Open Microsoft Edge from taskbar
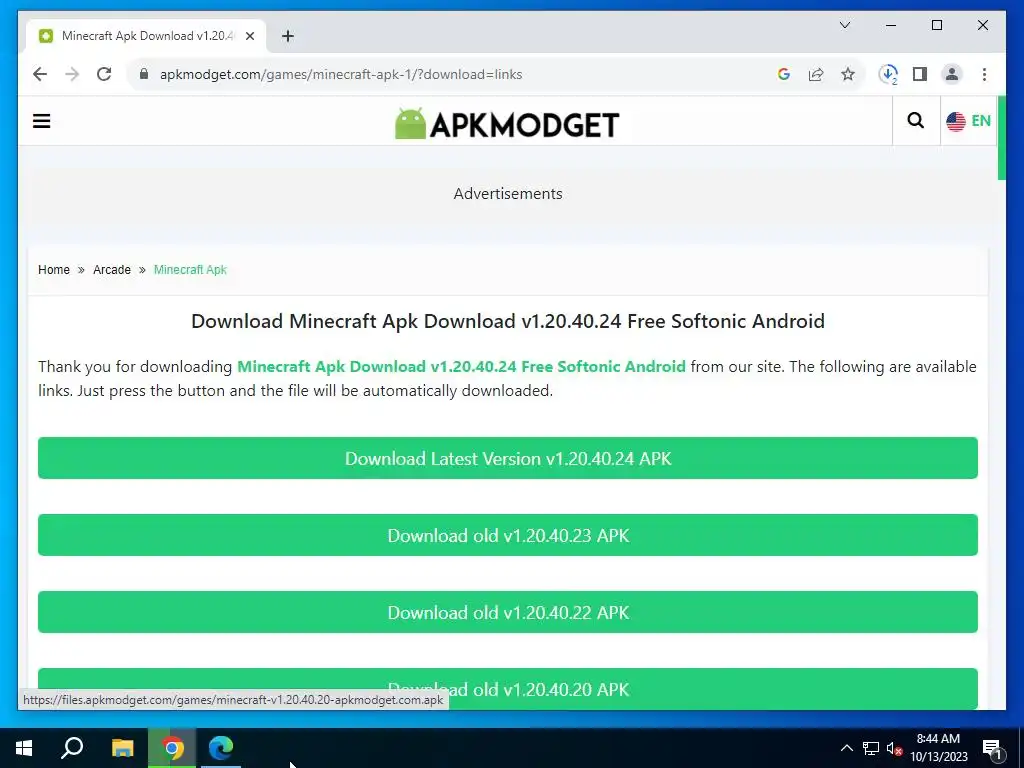1024x768 pixels. [x=221, y=748]
